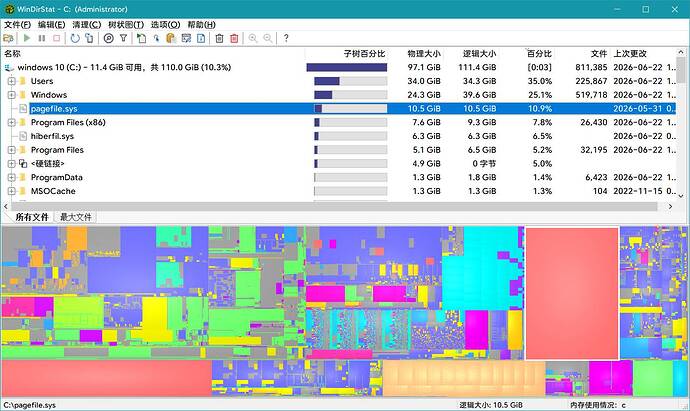Select the wide red block at treemap bottom-left

click(x=106, y=378)
